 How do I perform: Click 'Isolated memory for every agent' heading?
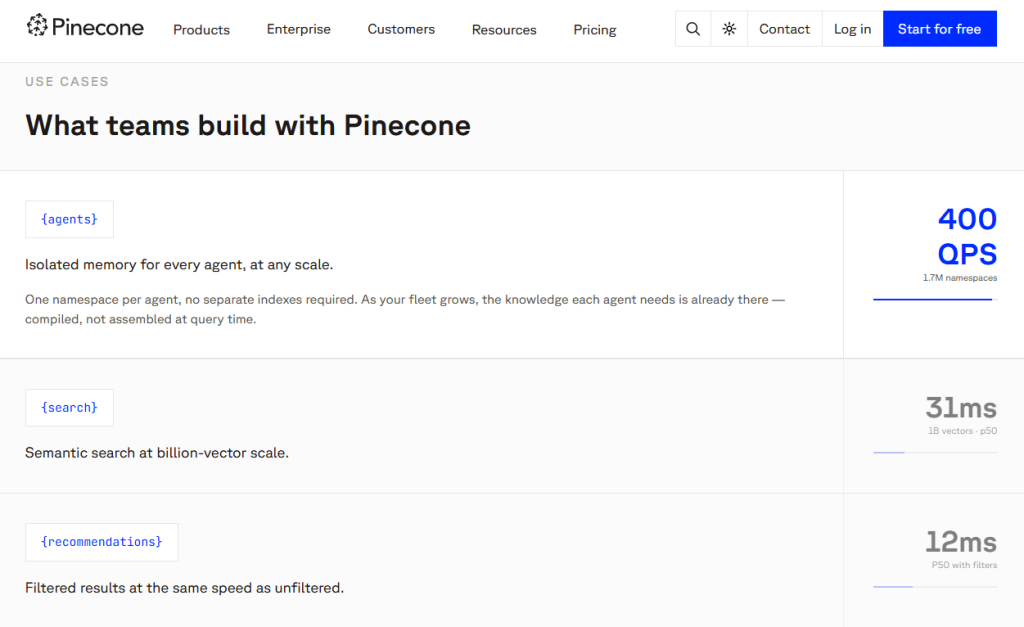click(179, 265)
